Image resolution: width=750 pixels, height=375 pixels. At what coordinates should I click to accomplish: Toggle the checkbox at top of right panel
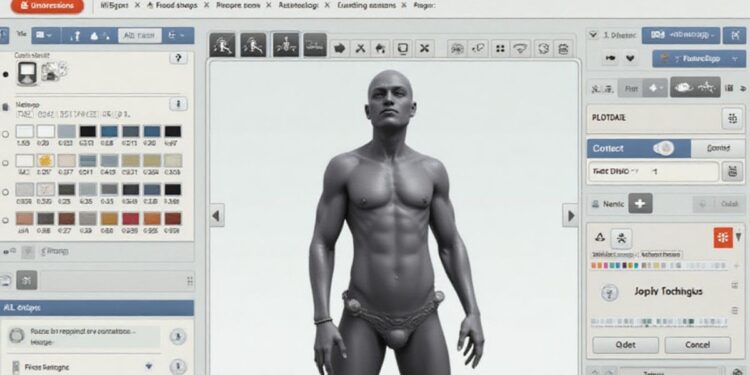click(x=594, y=35)
